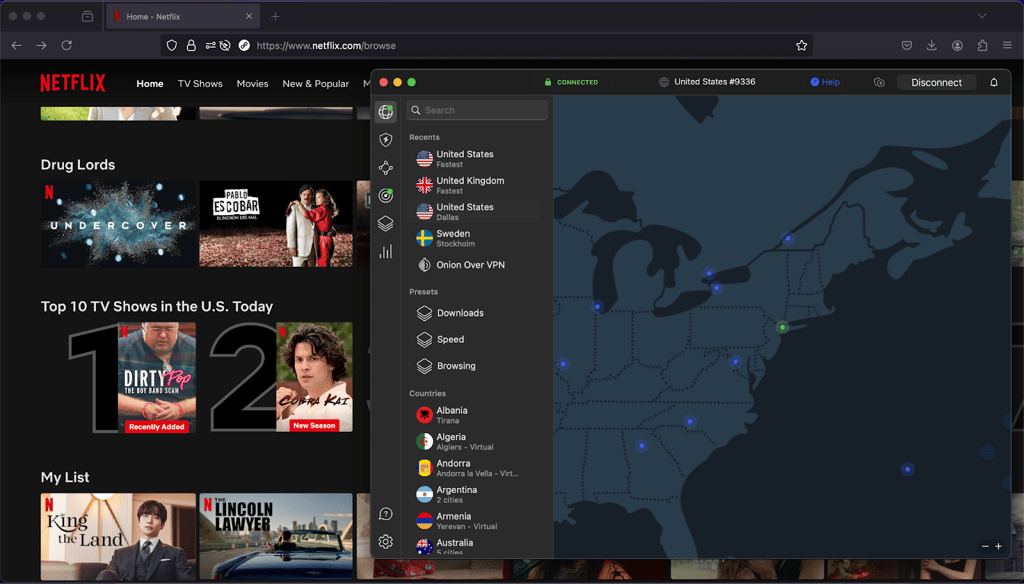This screenshot has height=584, width=1024.
Task: Select United States Fastest recent server
Action: pyautogui.click(x=474, y=159)
